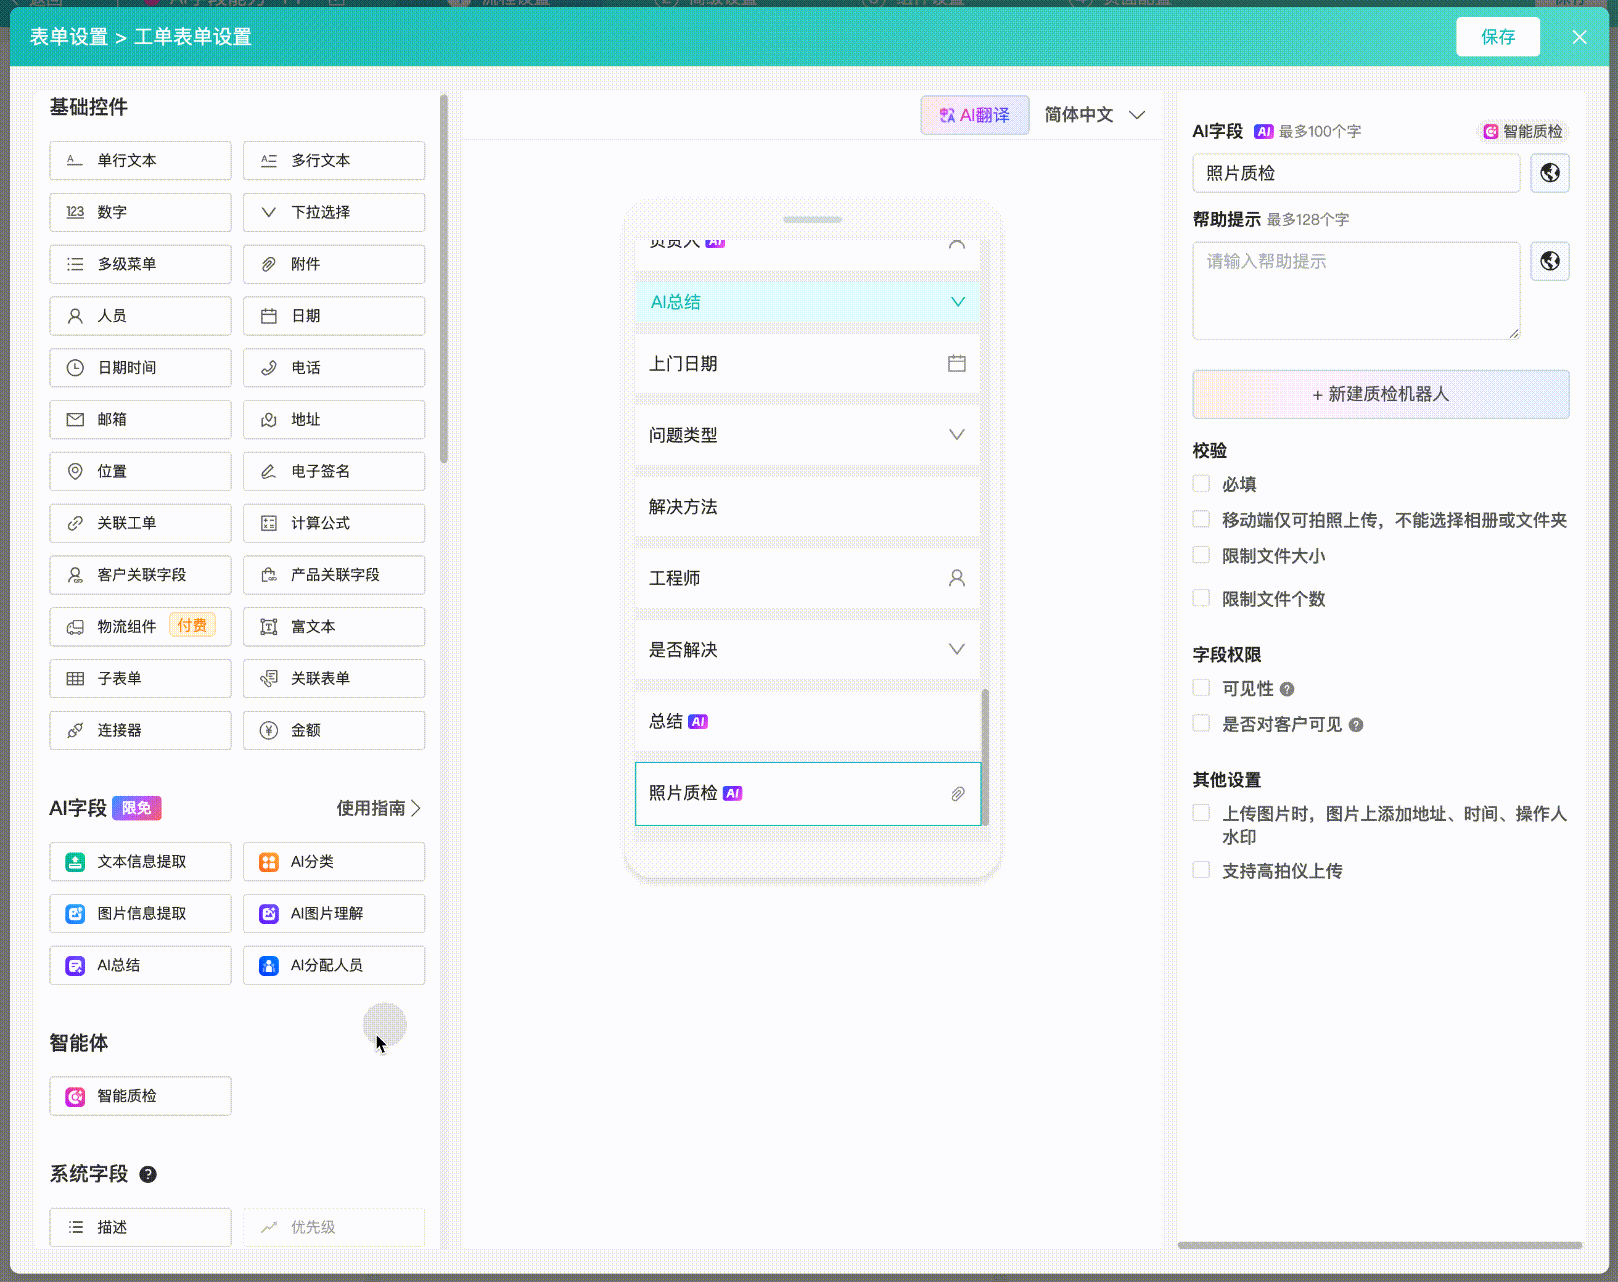Click the left controls panel scrollbar
Viewport: 1618px width, 1282px height.
[x=443, y=280]
